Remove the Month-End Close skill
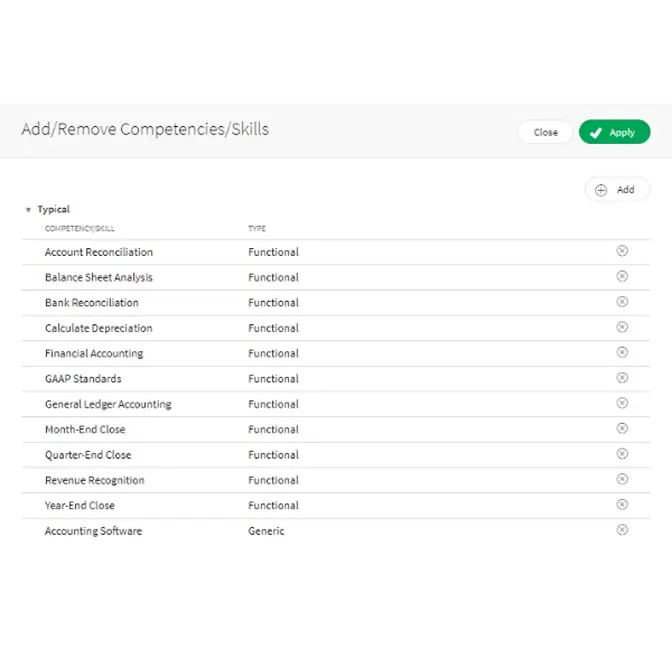Viewport: 672px width, 672px height. click(622, 428)
